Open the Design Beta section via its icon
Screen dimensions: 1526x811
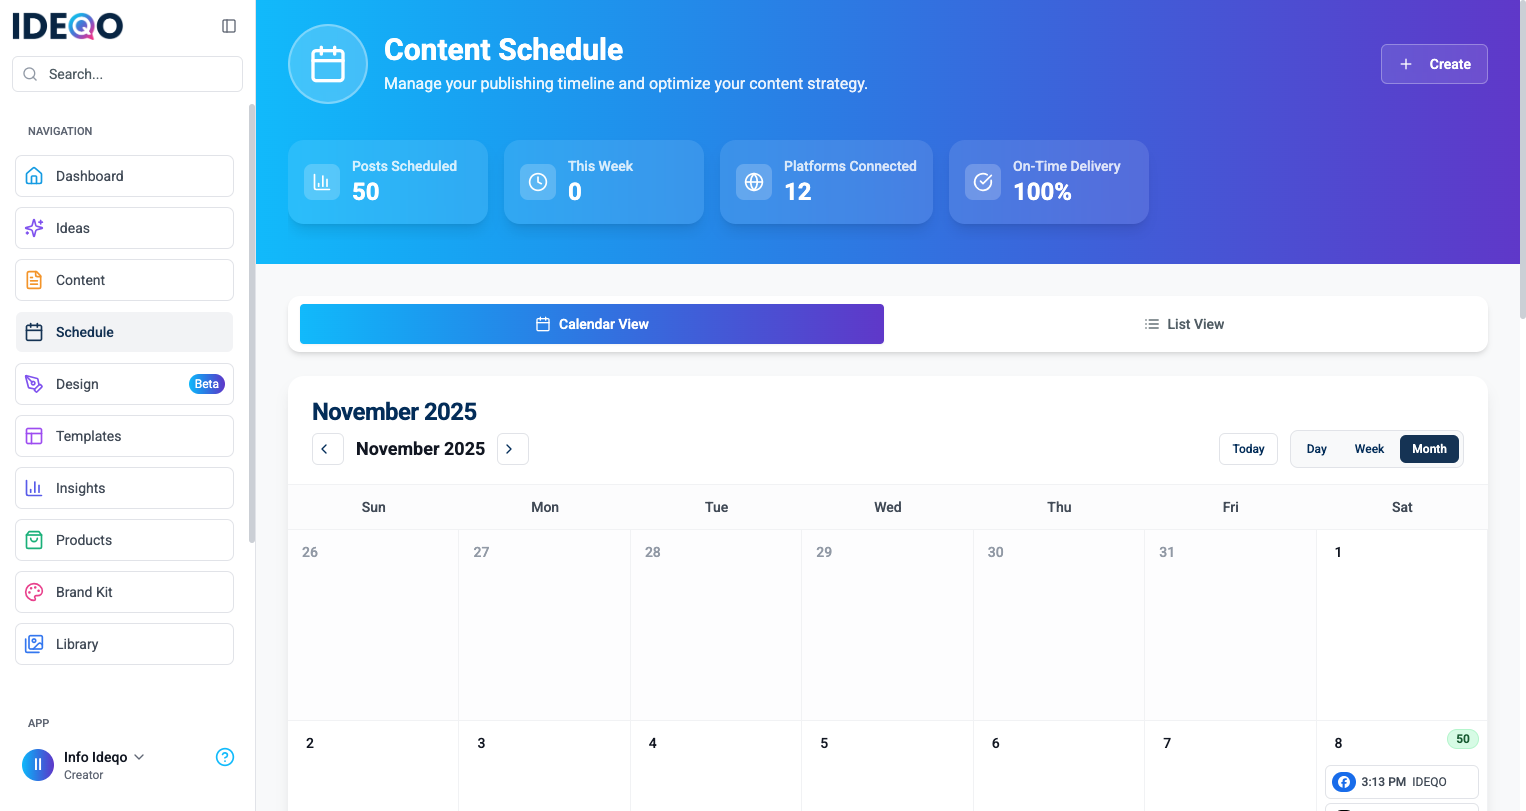pos(34,384)
